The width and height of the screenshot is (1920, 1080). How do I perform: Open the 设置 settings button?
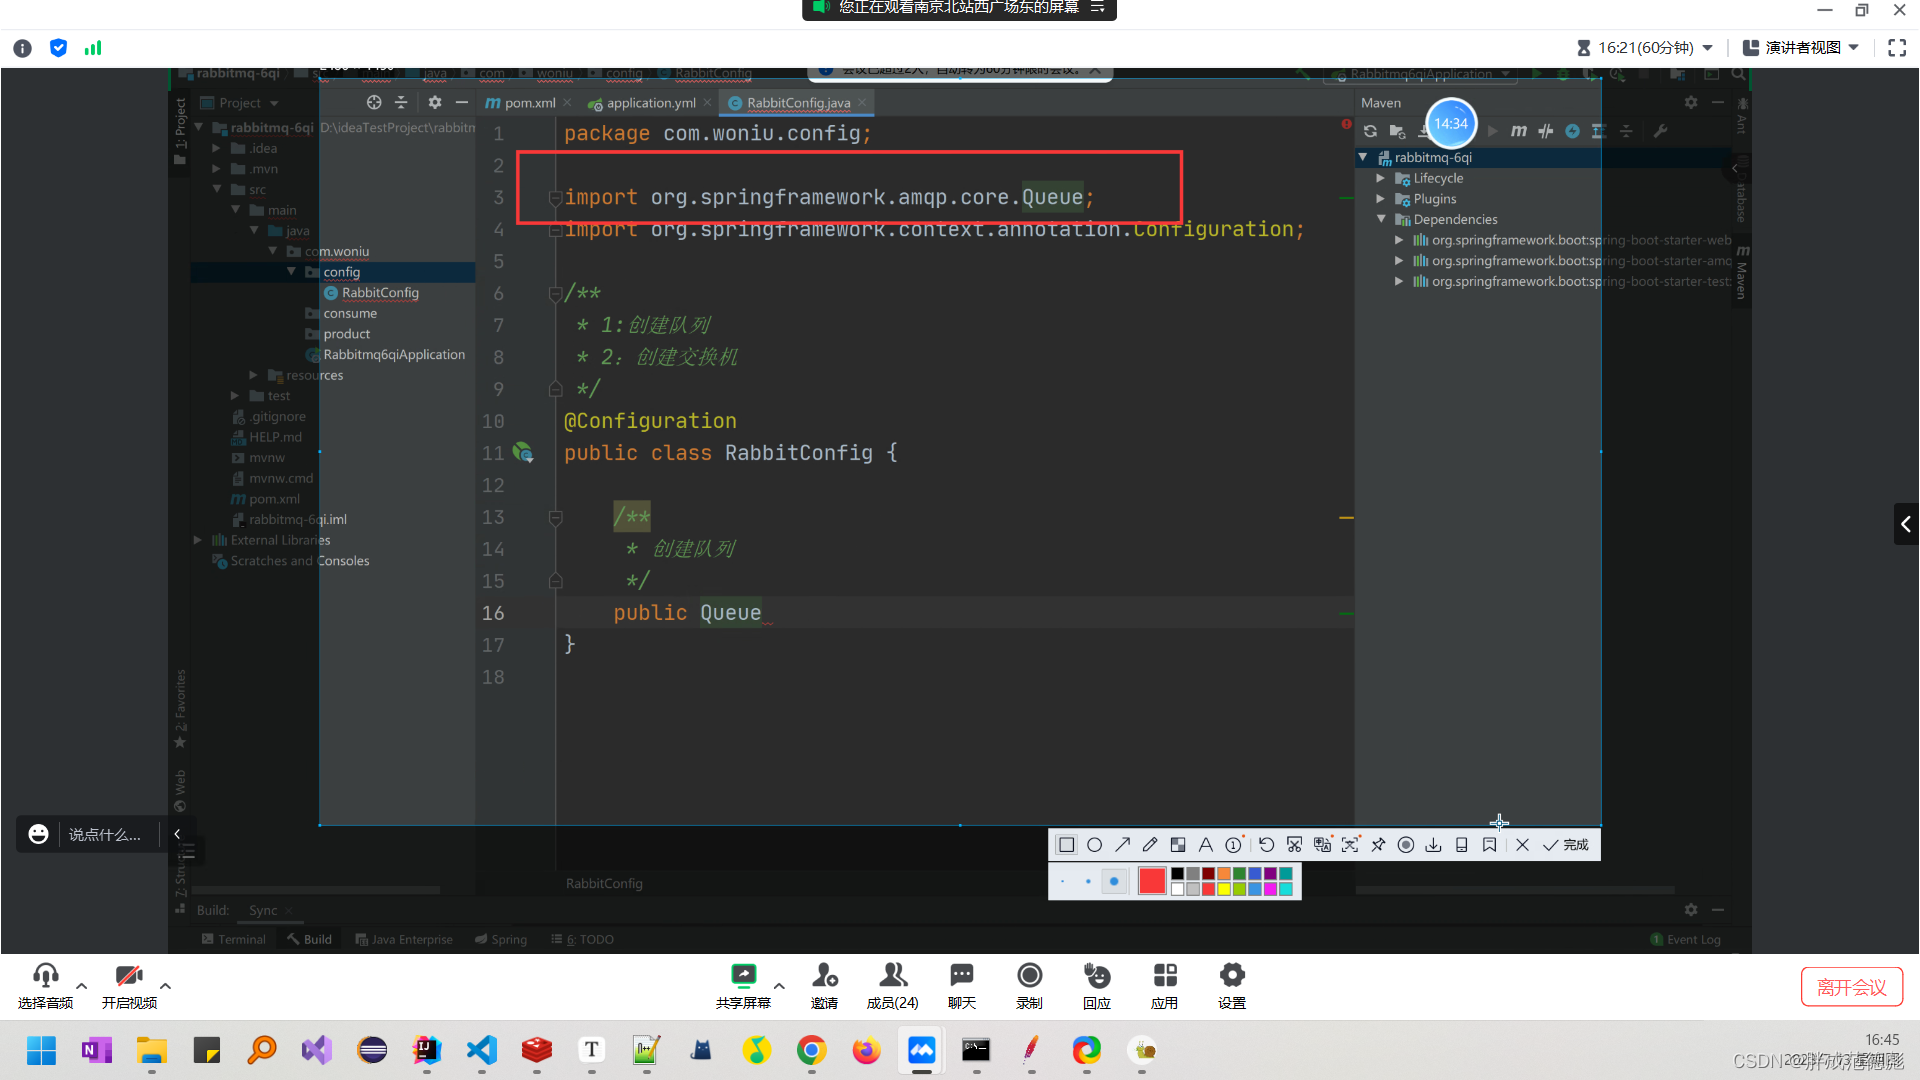(x=1232, y=986)
